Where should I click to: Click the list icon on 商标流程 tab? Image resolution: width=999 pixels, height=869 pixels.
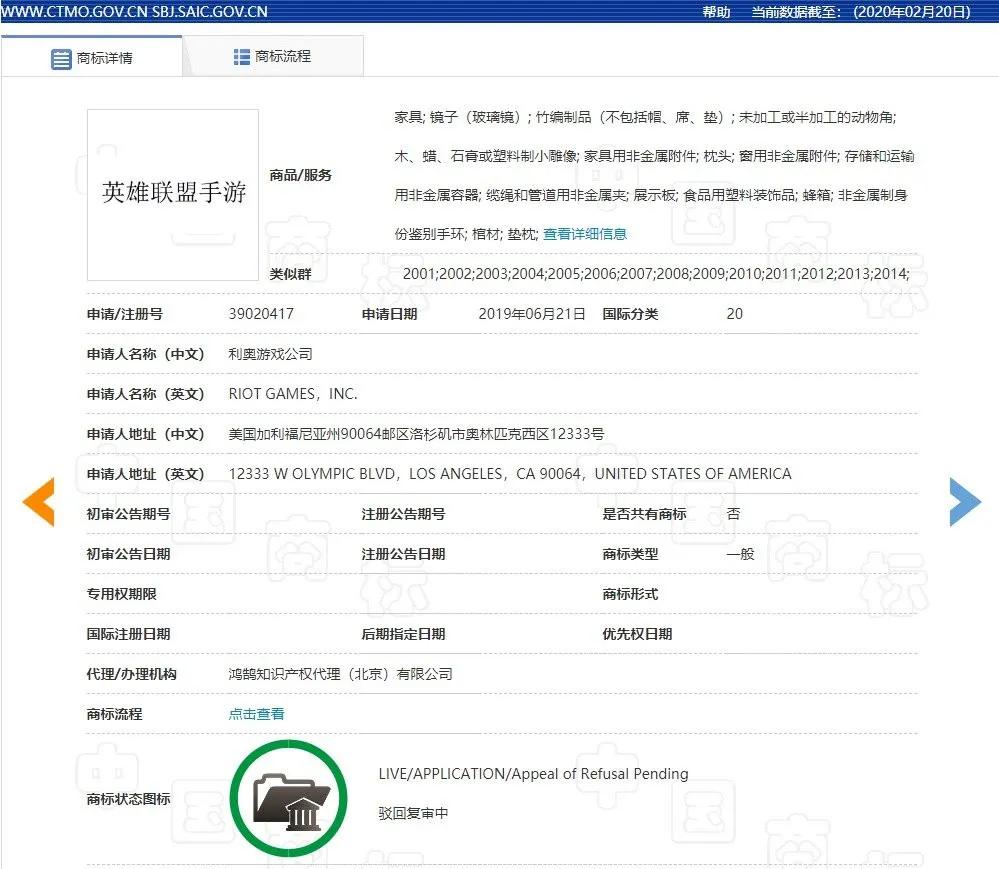point(241,57)
